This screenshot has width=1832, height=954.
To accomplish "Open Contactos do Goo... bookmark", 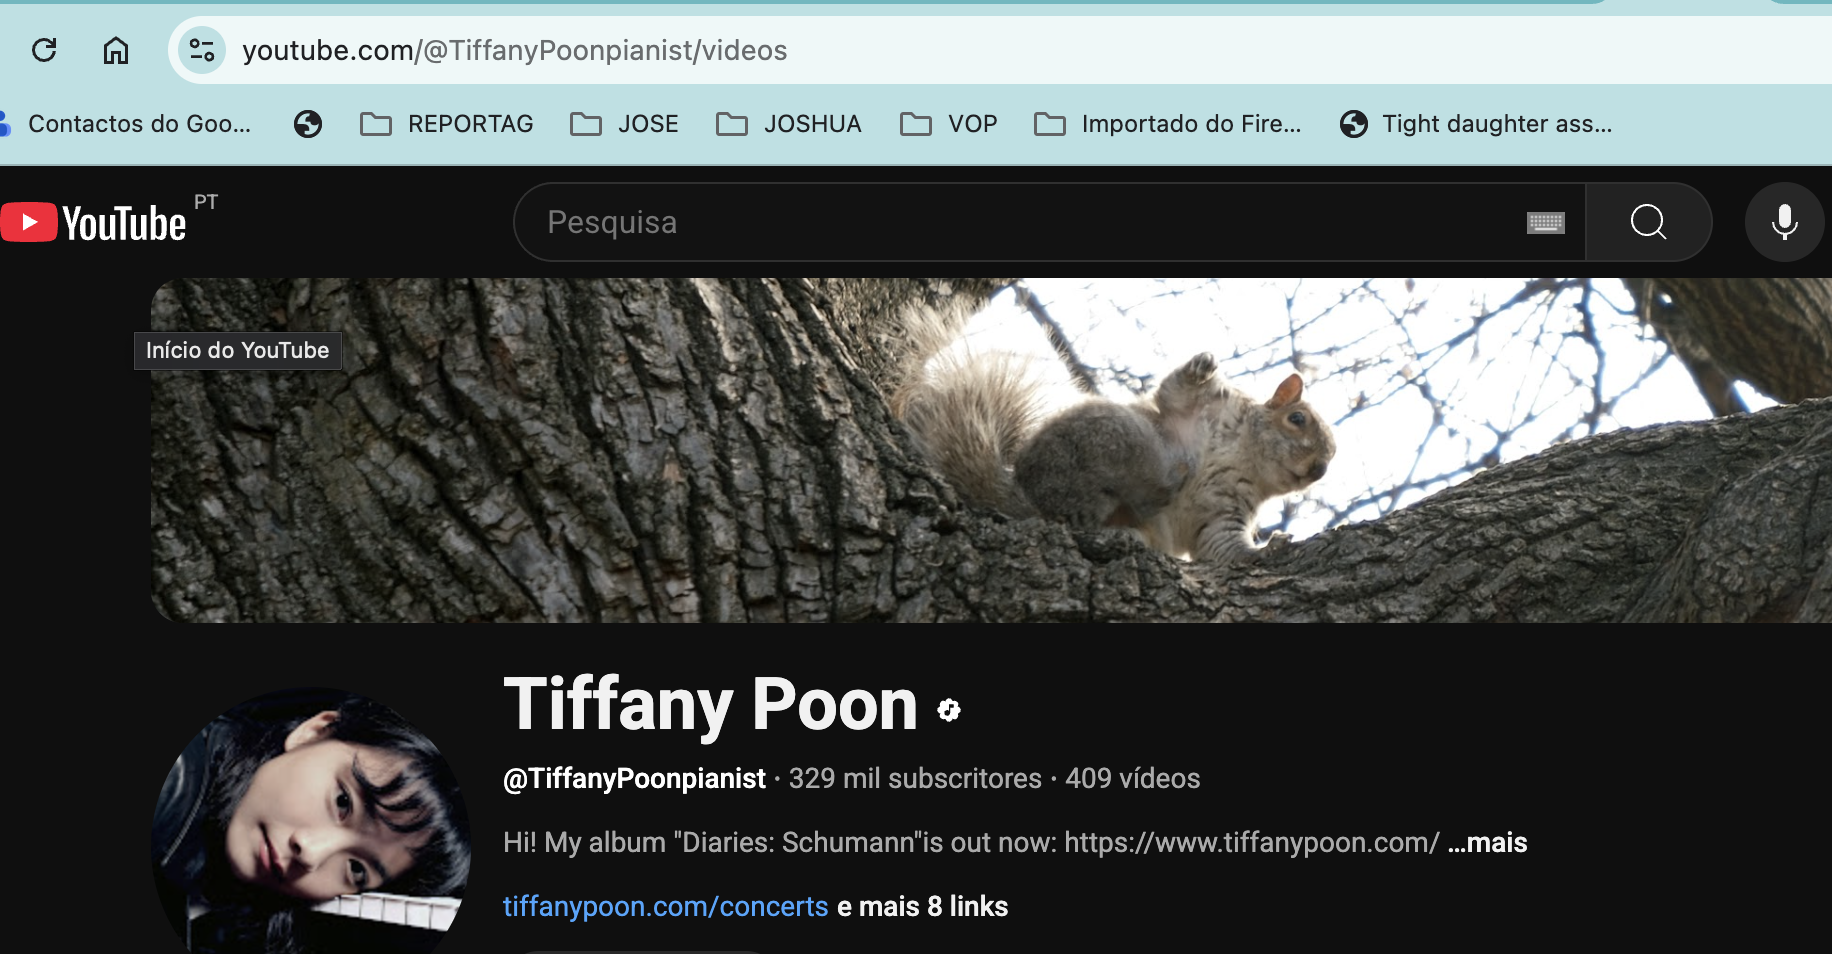I will (127, 124).
